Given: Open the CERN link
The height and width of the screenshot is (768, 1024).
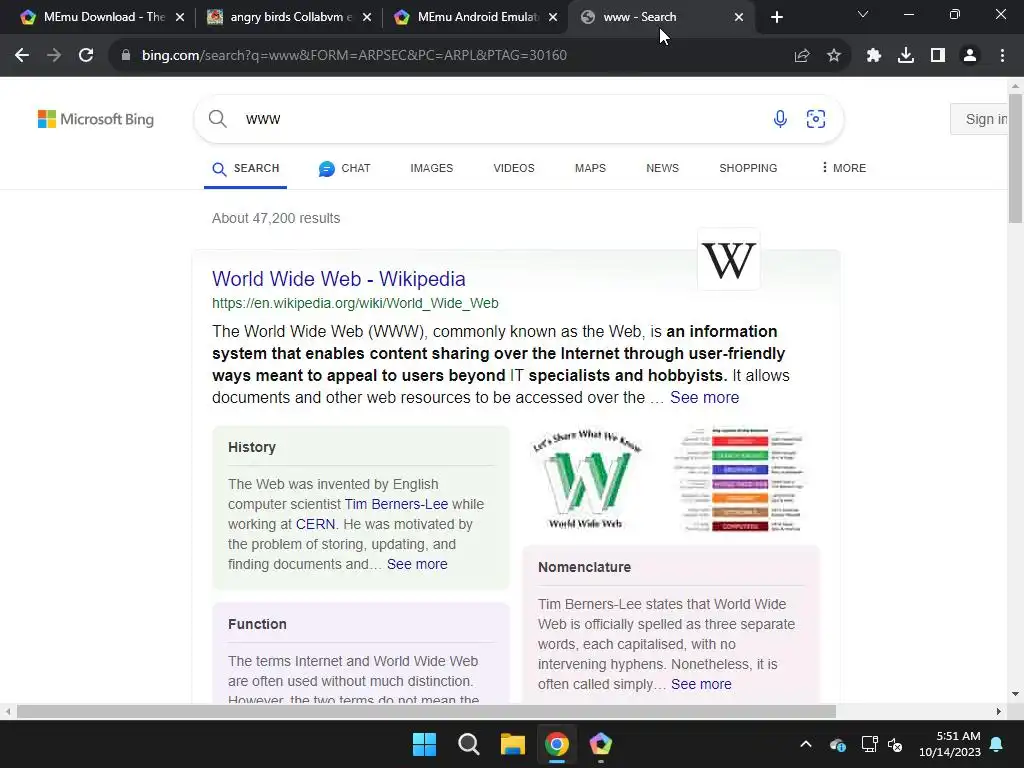Looking at the screenshot, I should (315, 524).
